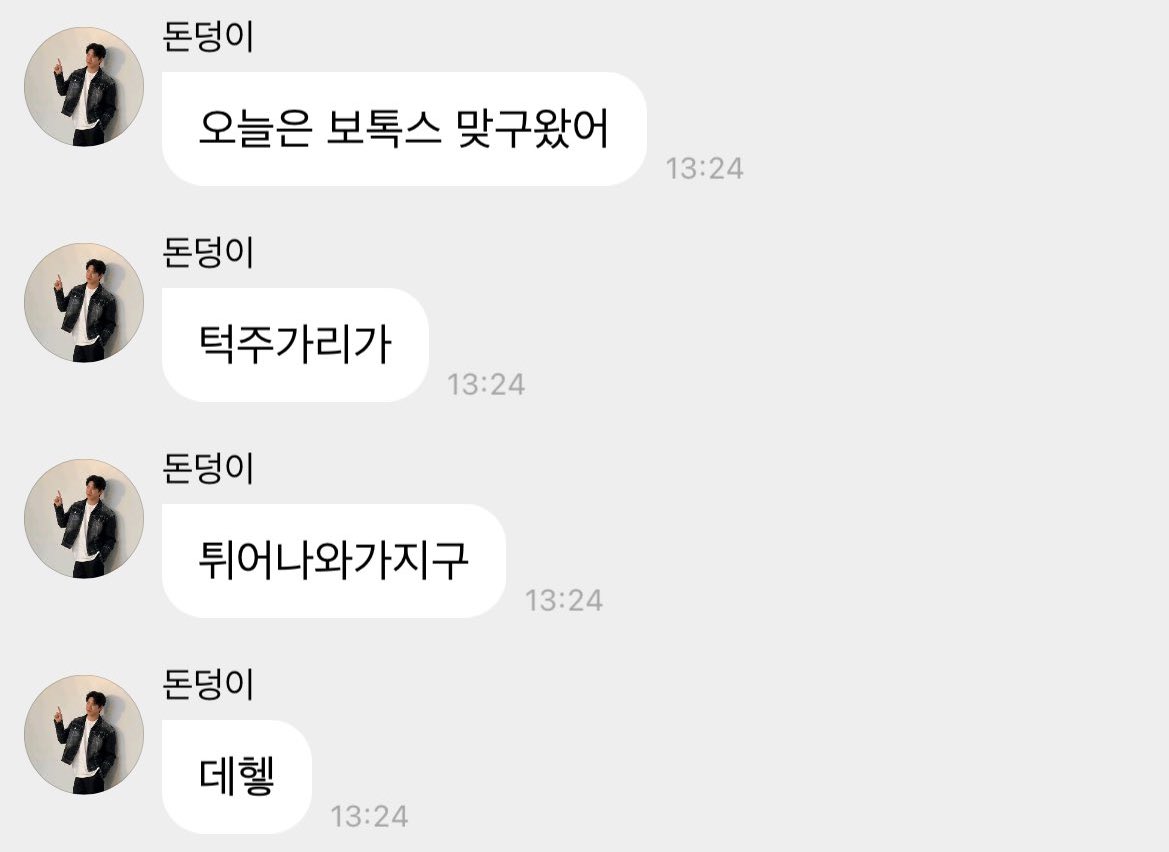Tap the '데헿' message bubble

click(x=236, y=777)
